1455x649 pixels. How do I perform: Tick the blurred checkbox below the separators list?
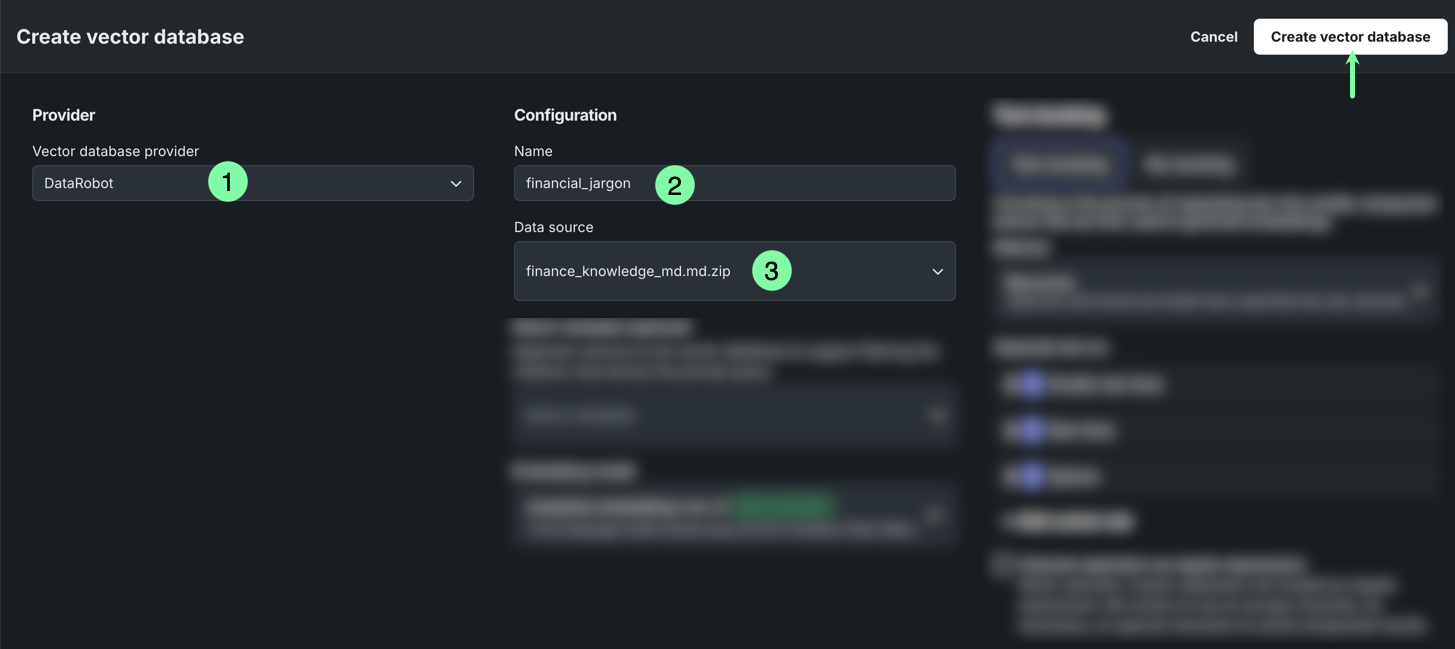pyautogui.click(x=1003, y=565)
